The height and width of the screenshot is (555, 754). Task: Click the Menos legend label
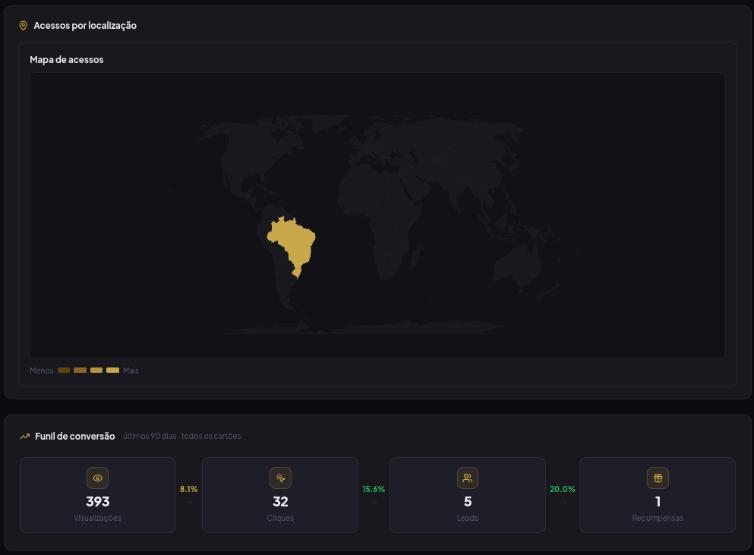(41, 371)
